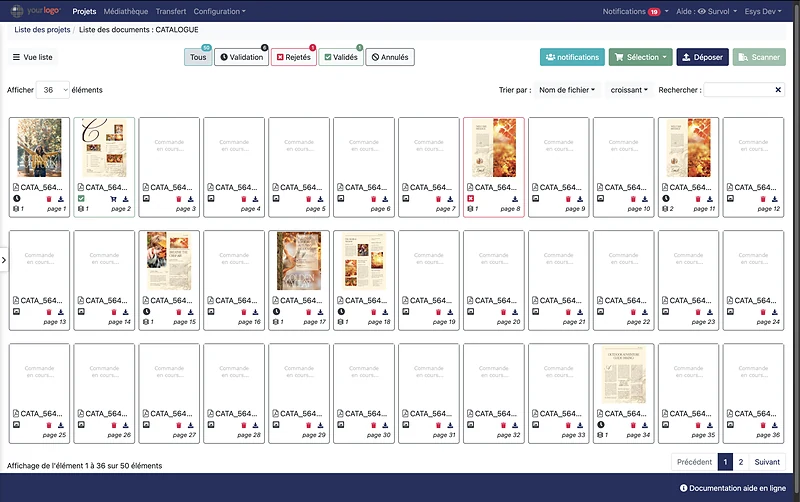Open the page 1 cover thumbnail
Screen dimensions: 800x502
(x=39, y=148)
